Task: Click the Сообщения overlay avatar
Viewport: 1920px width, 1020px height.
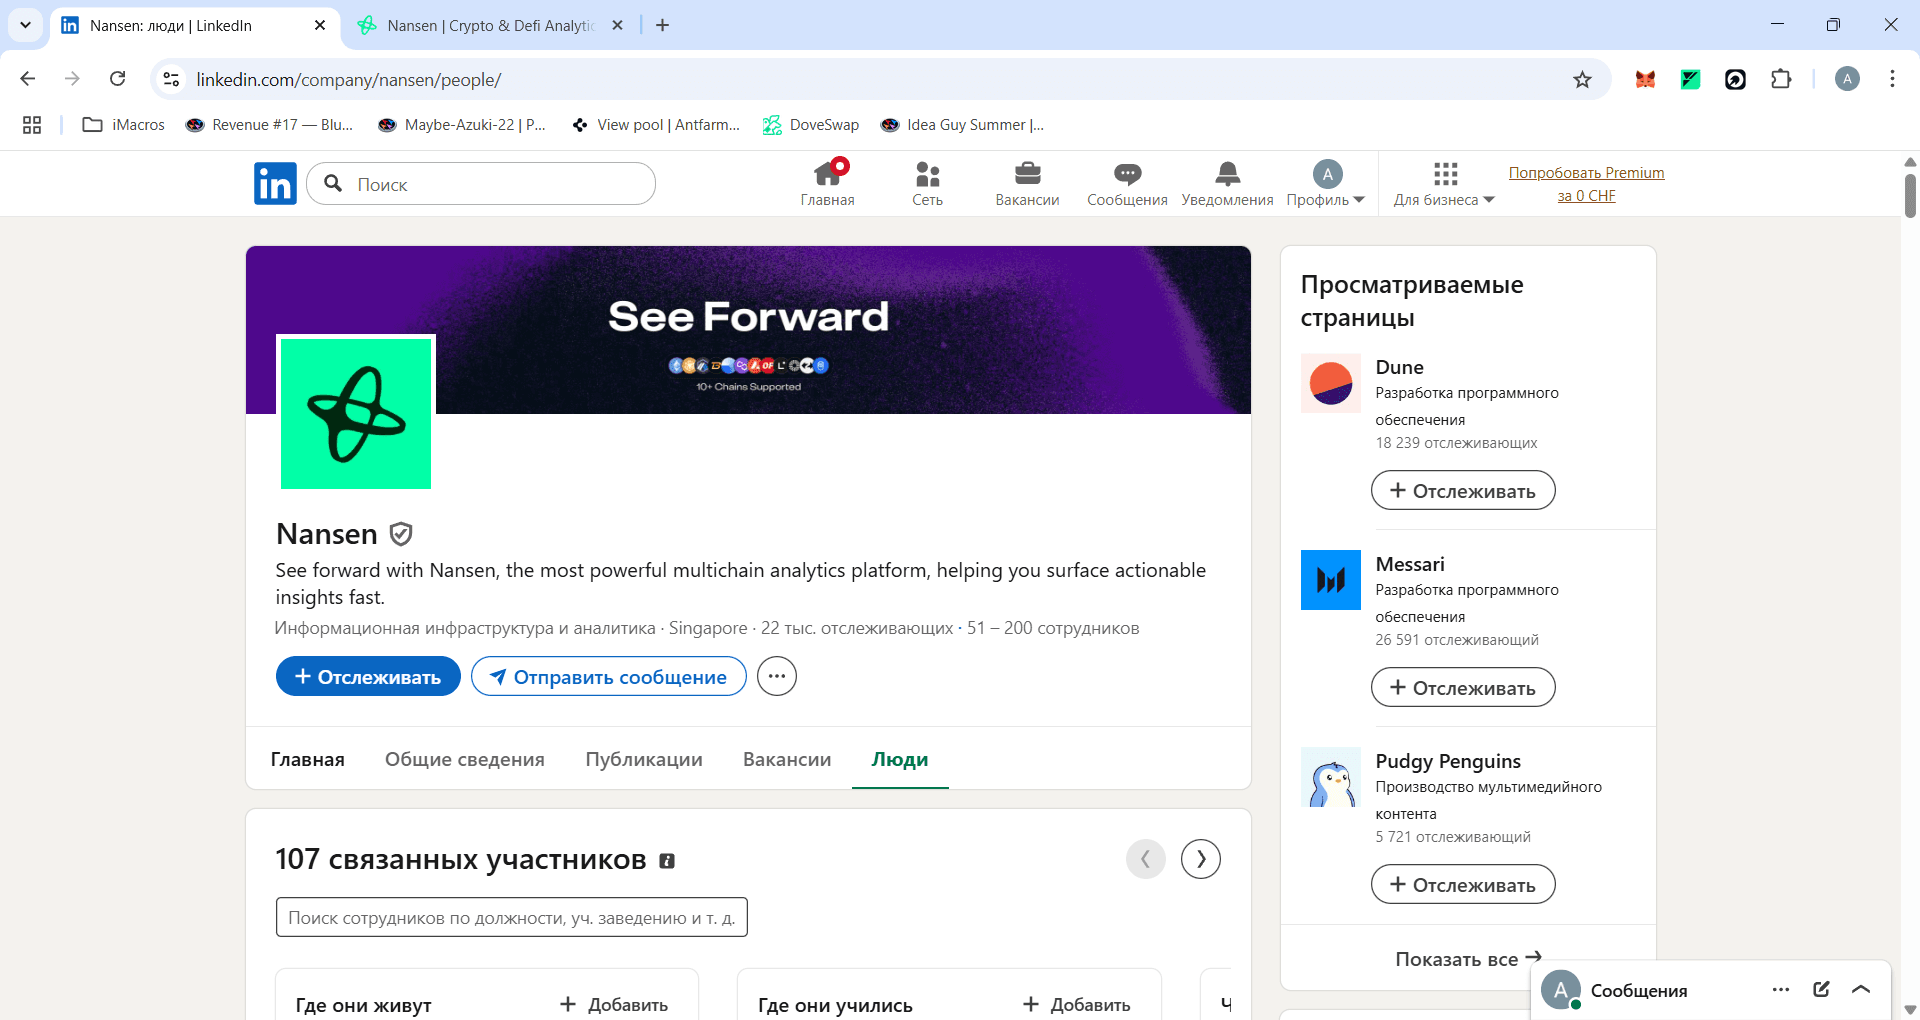Action: (1561, 990)
